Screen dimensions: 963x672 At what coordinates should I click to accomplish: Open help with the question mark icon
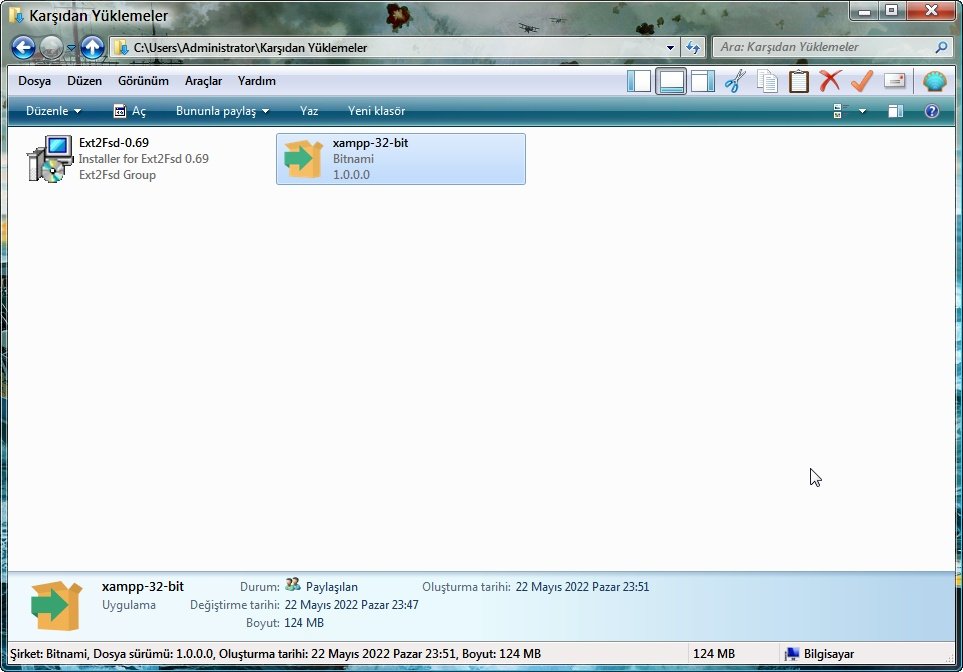(x=932, y=111)
